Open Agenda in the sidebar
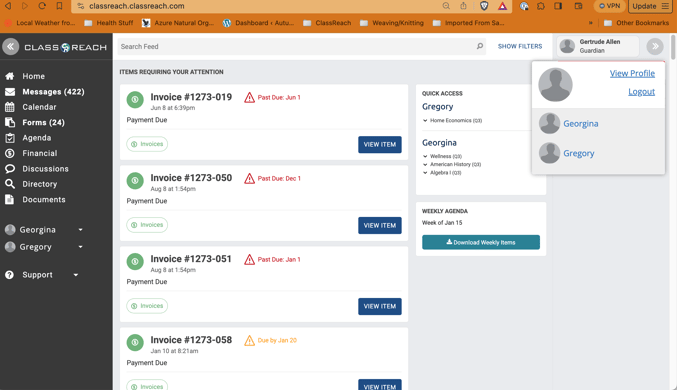This screenshot has height=390, width=677. pyautogui.click(x=37, y=138)
